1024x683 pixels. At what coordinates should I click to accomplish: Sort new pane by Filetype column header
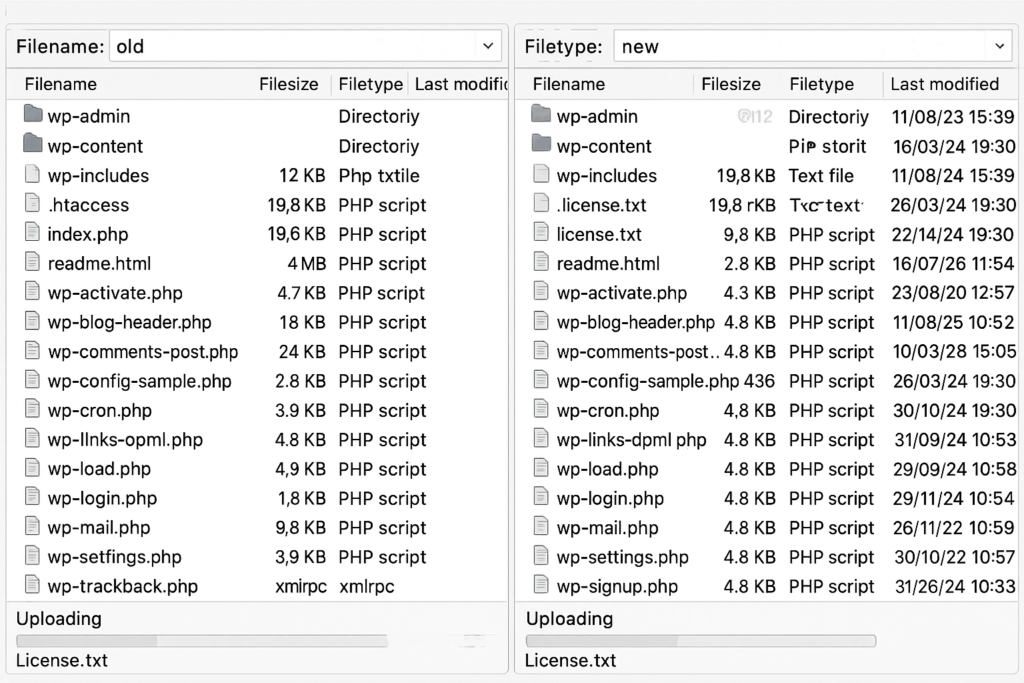pos(822,84)
